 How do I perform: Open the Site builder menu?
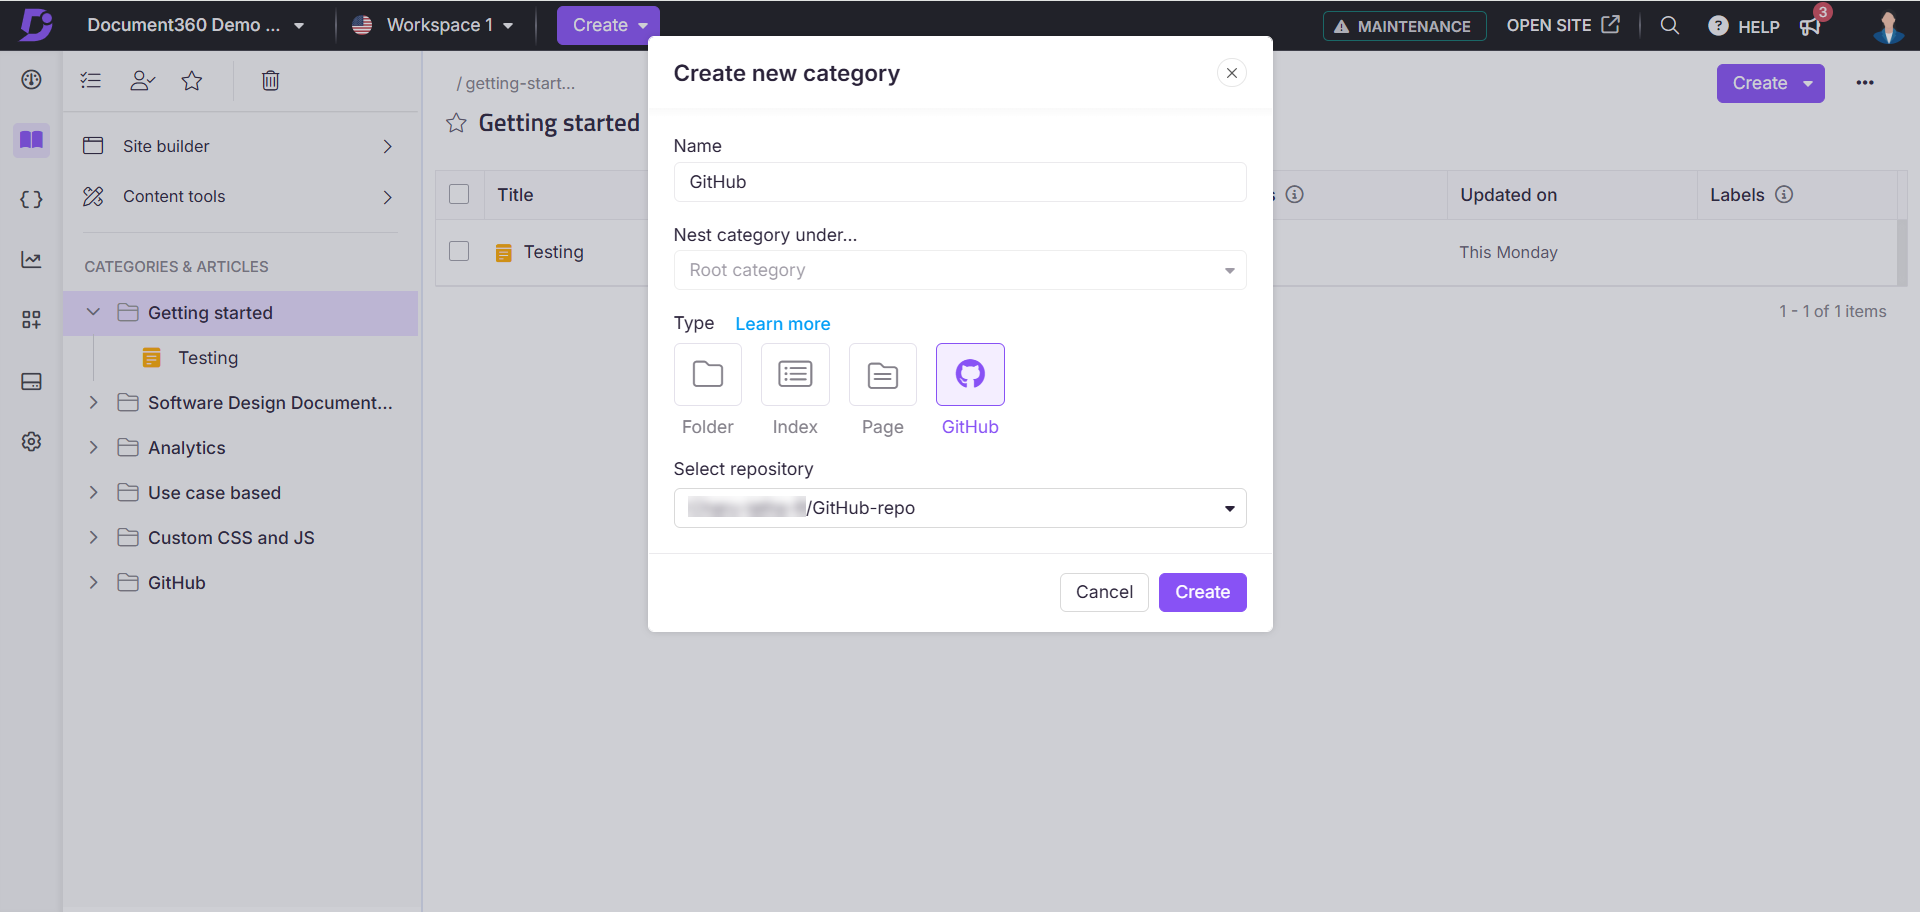tap(240, 146)
